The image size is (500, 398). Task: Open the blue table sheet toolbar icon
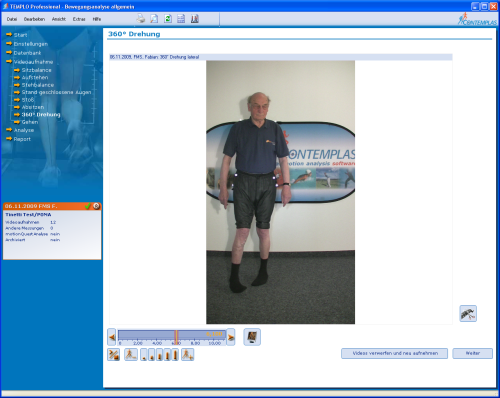click(181, 19)
